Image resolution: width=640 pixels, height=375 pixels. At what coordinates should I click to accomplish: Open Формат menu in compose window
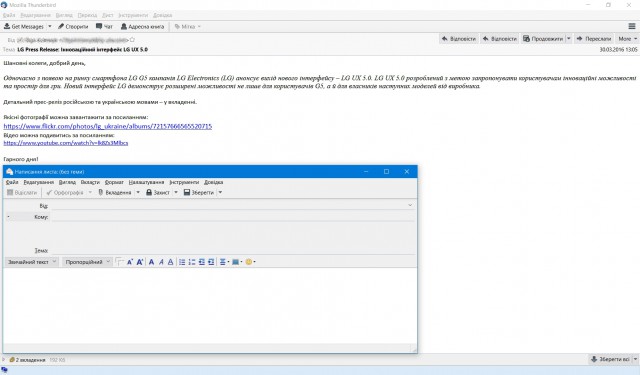point(114,182)
